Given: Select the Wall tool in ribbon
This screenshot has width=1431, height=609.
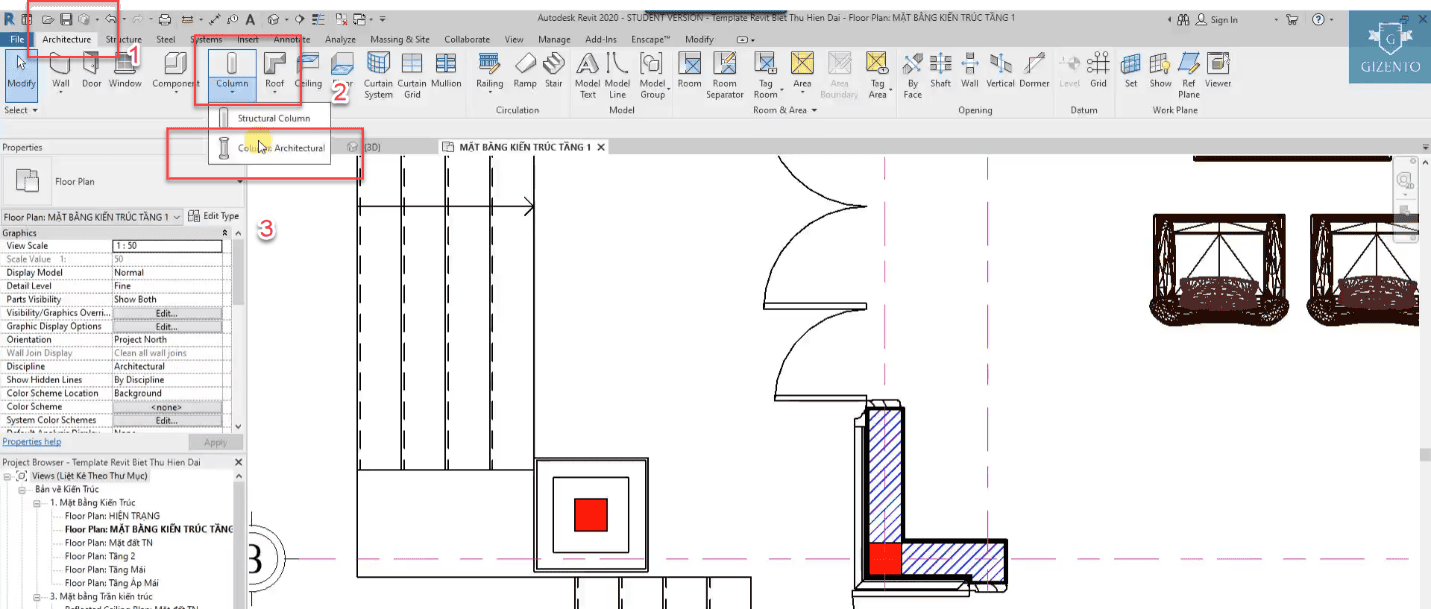Looking at the screenshot, I should 60,70.
